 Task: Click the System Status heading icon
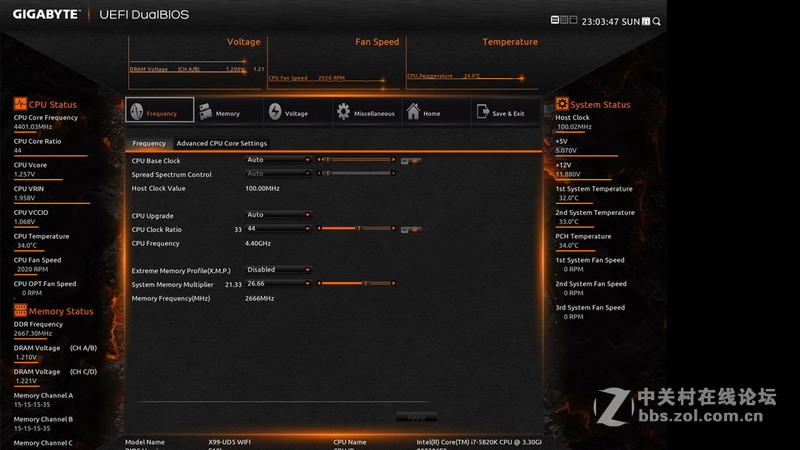[x=562, y=104]
